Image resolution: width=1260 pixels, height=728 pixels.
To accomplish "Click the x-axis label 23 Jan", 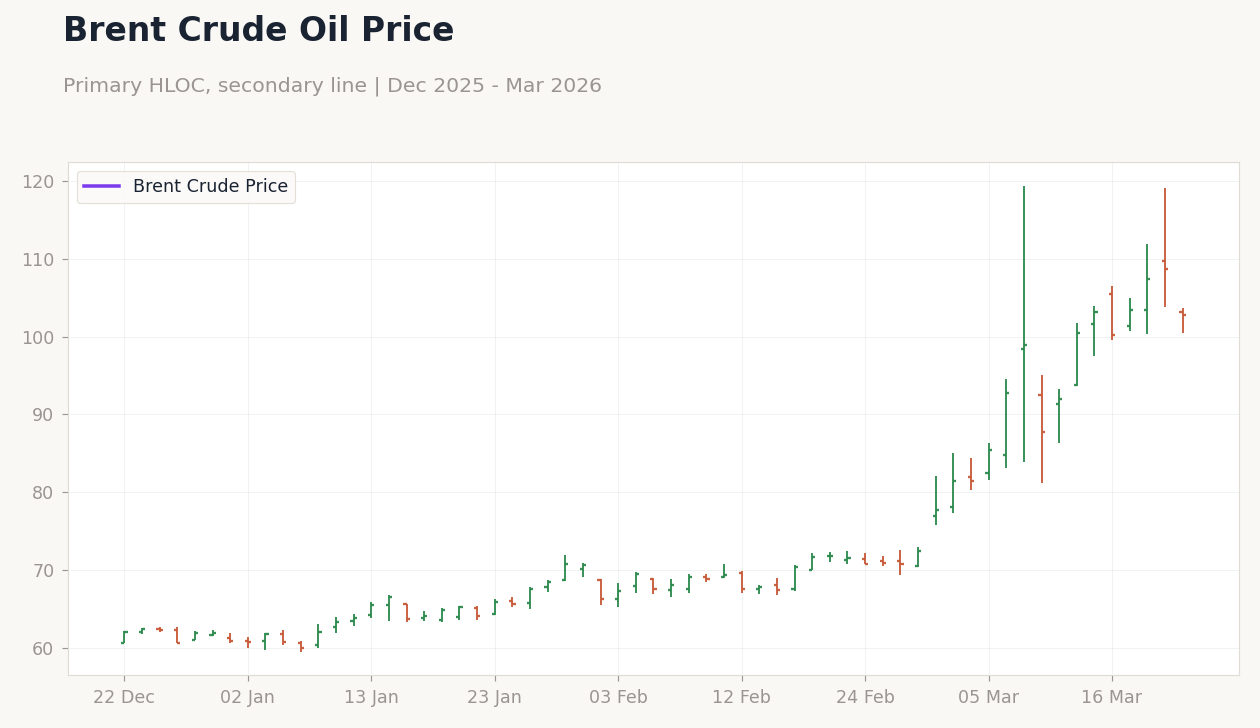I will coord(494,698).
